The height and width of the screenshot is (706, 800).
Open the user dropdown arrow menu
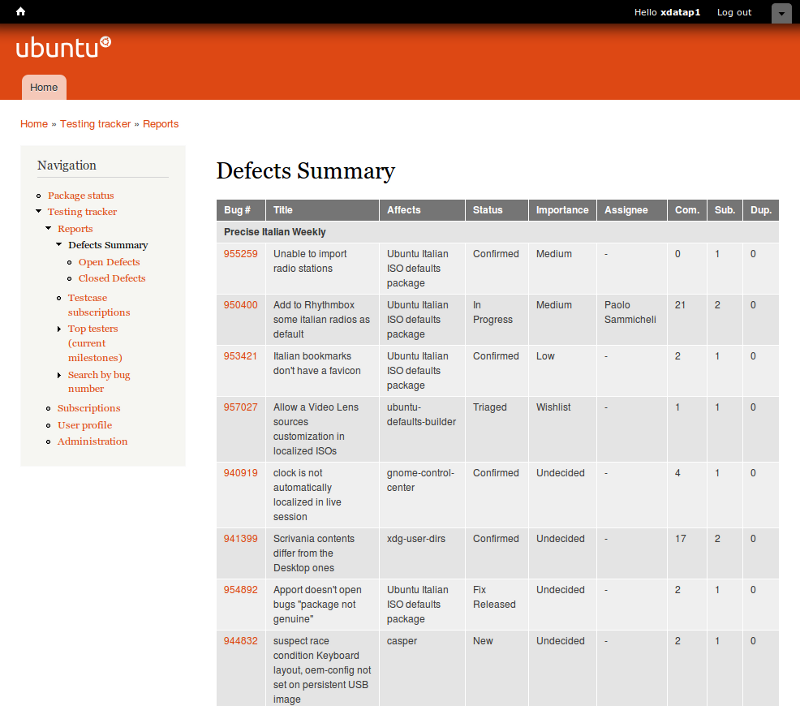781,13
